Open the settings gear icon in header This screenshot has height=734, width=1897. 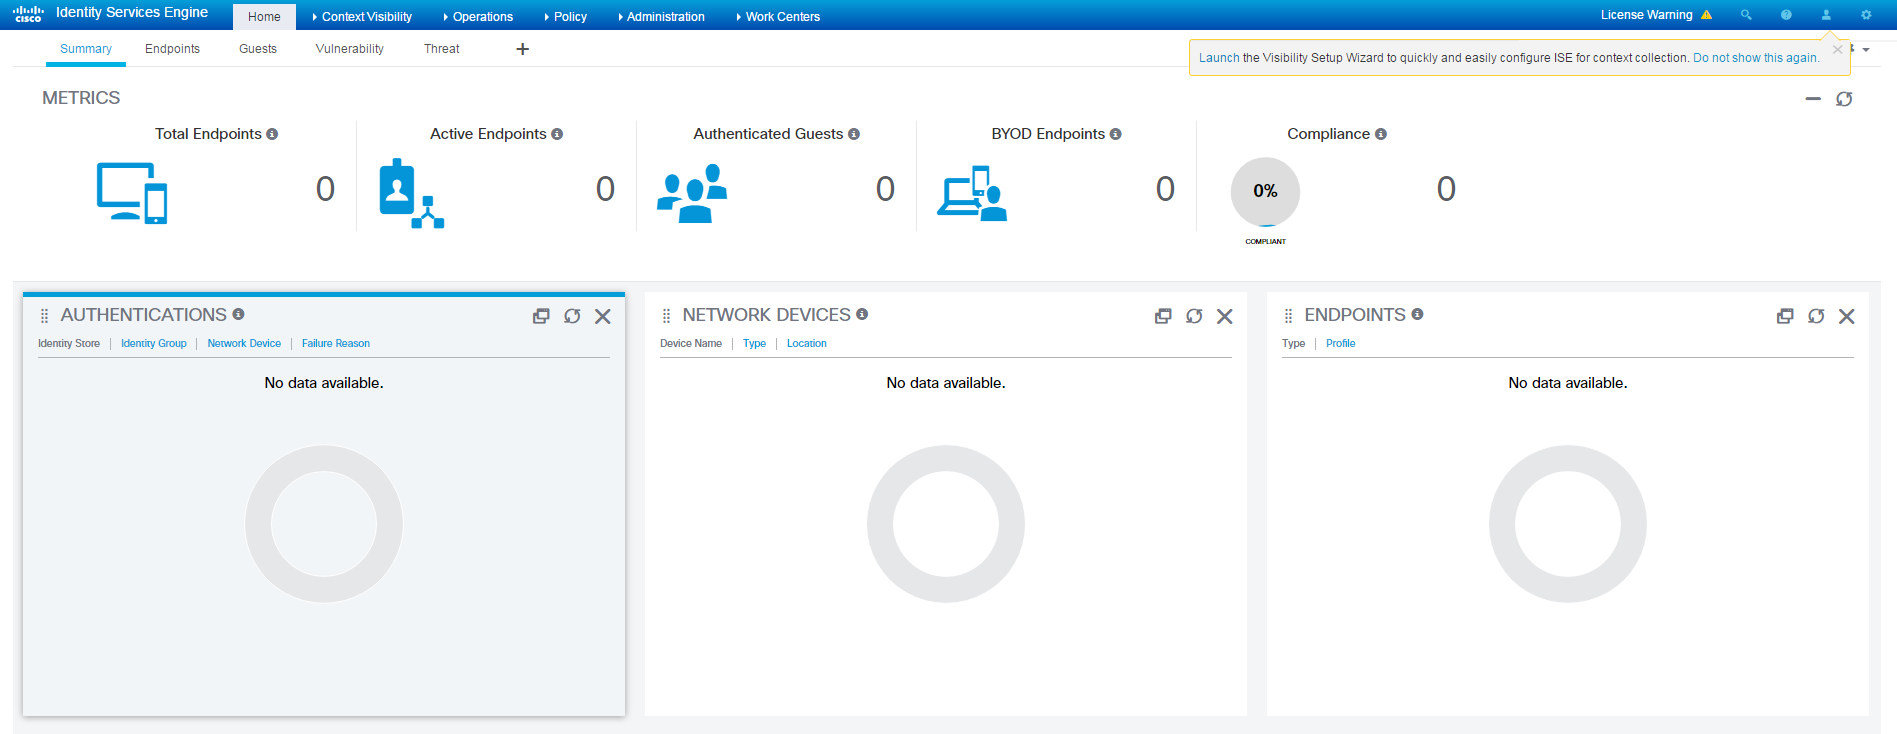click(x=1866, y=15)
